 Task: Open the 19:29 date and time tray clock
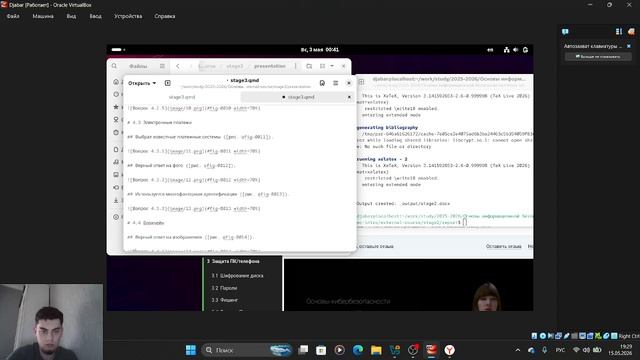coord(620,350)
